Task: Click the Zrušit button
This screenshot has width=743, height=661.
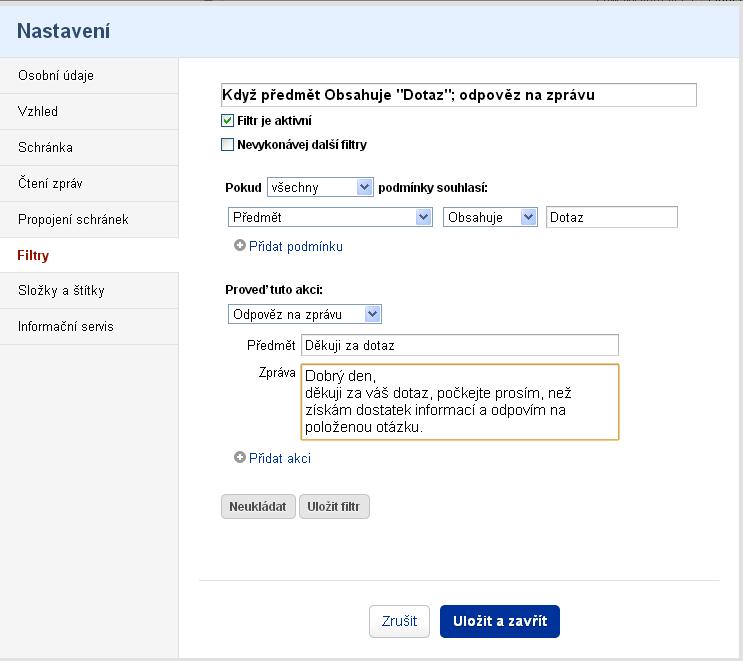Action: 399,621
